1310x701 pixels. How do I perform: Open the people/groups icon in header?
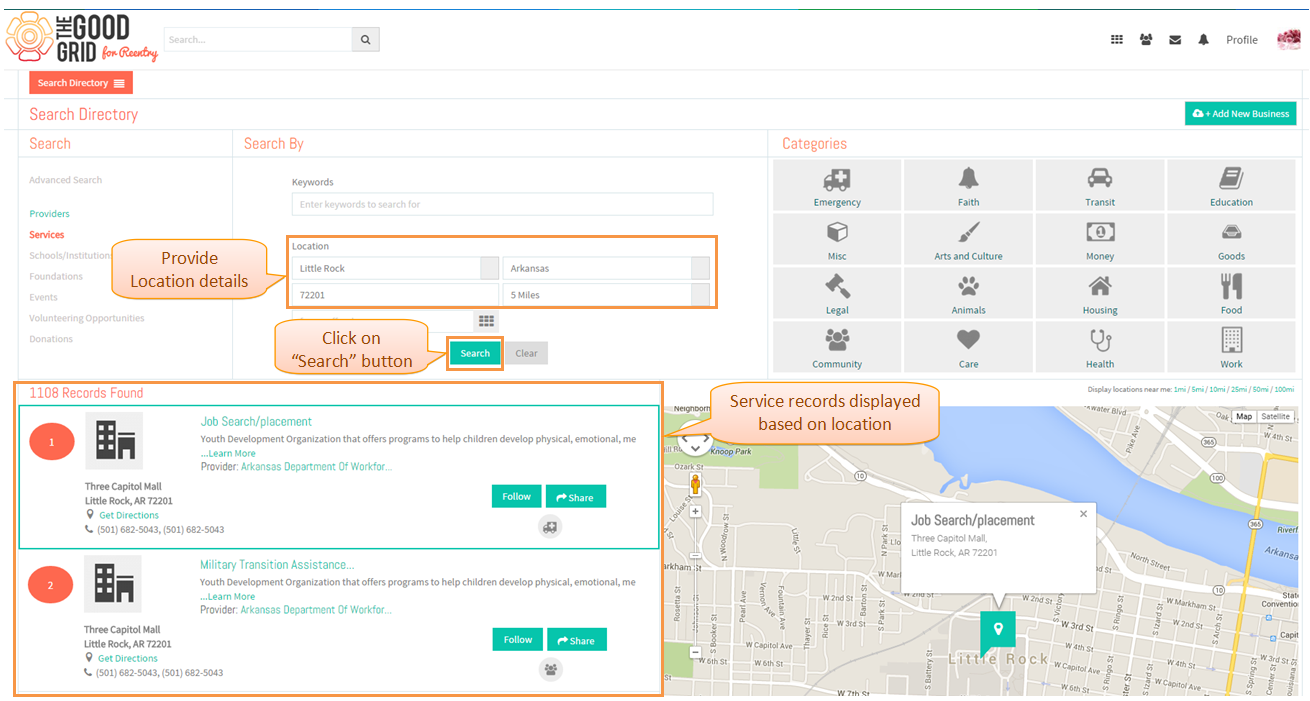click(x=1146, y=40)
